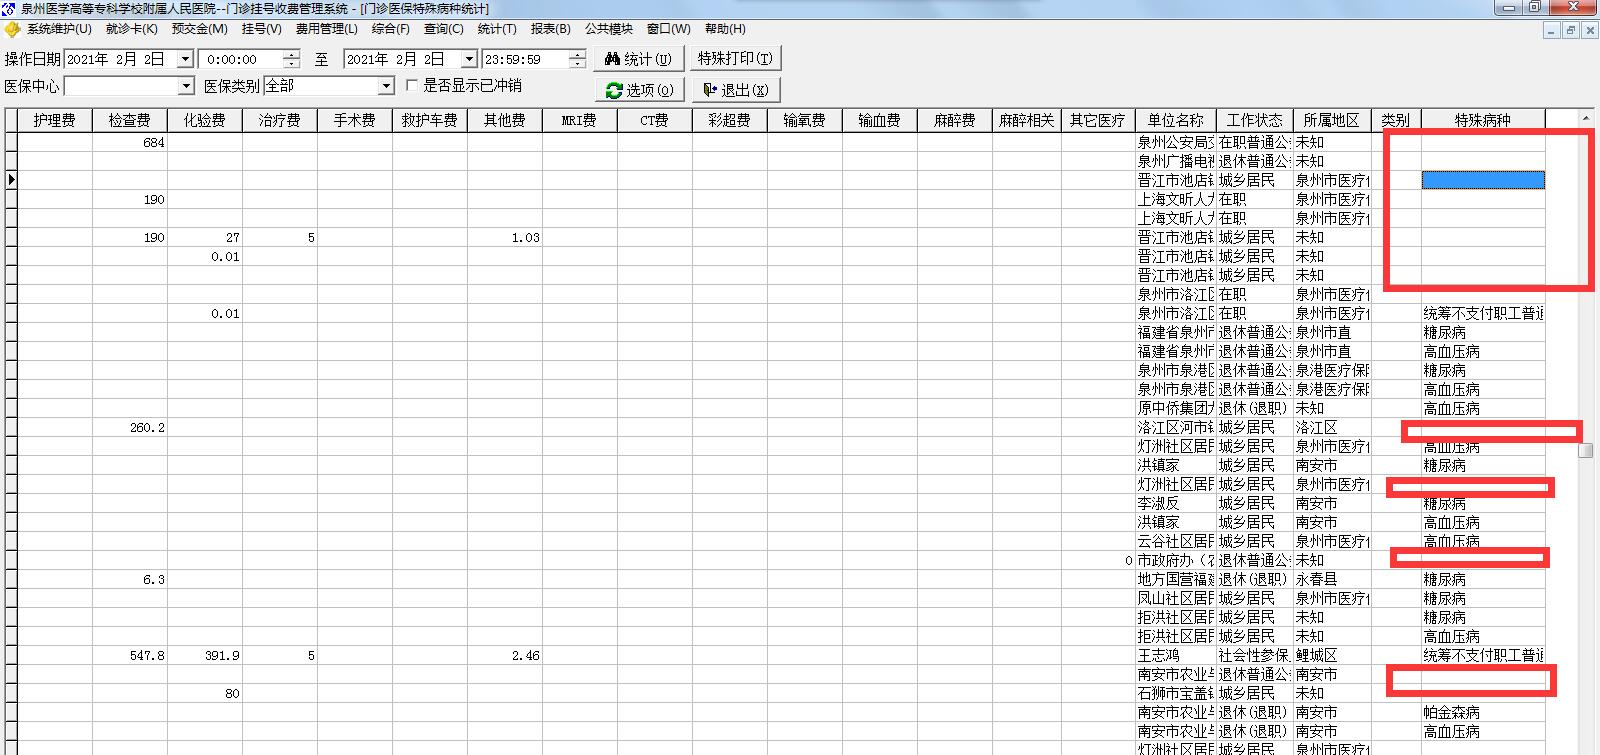This screenshot has height=755, width=1600.
Task: Click the 化验费 column header
Action: [x=204, y=121]
